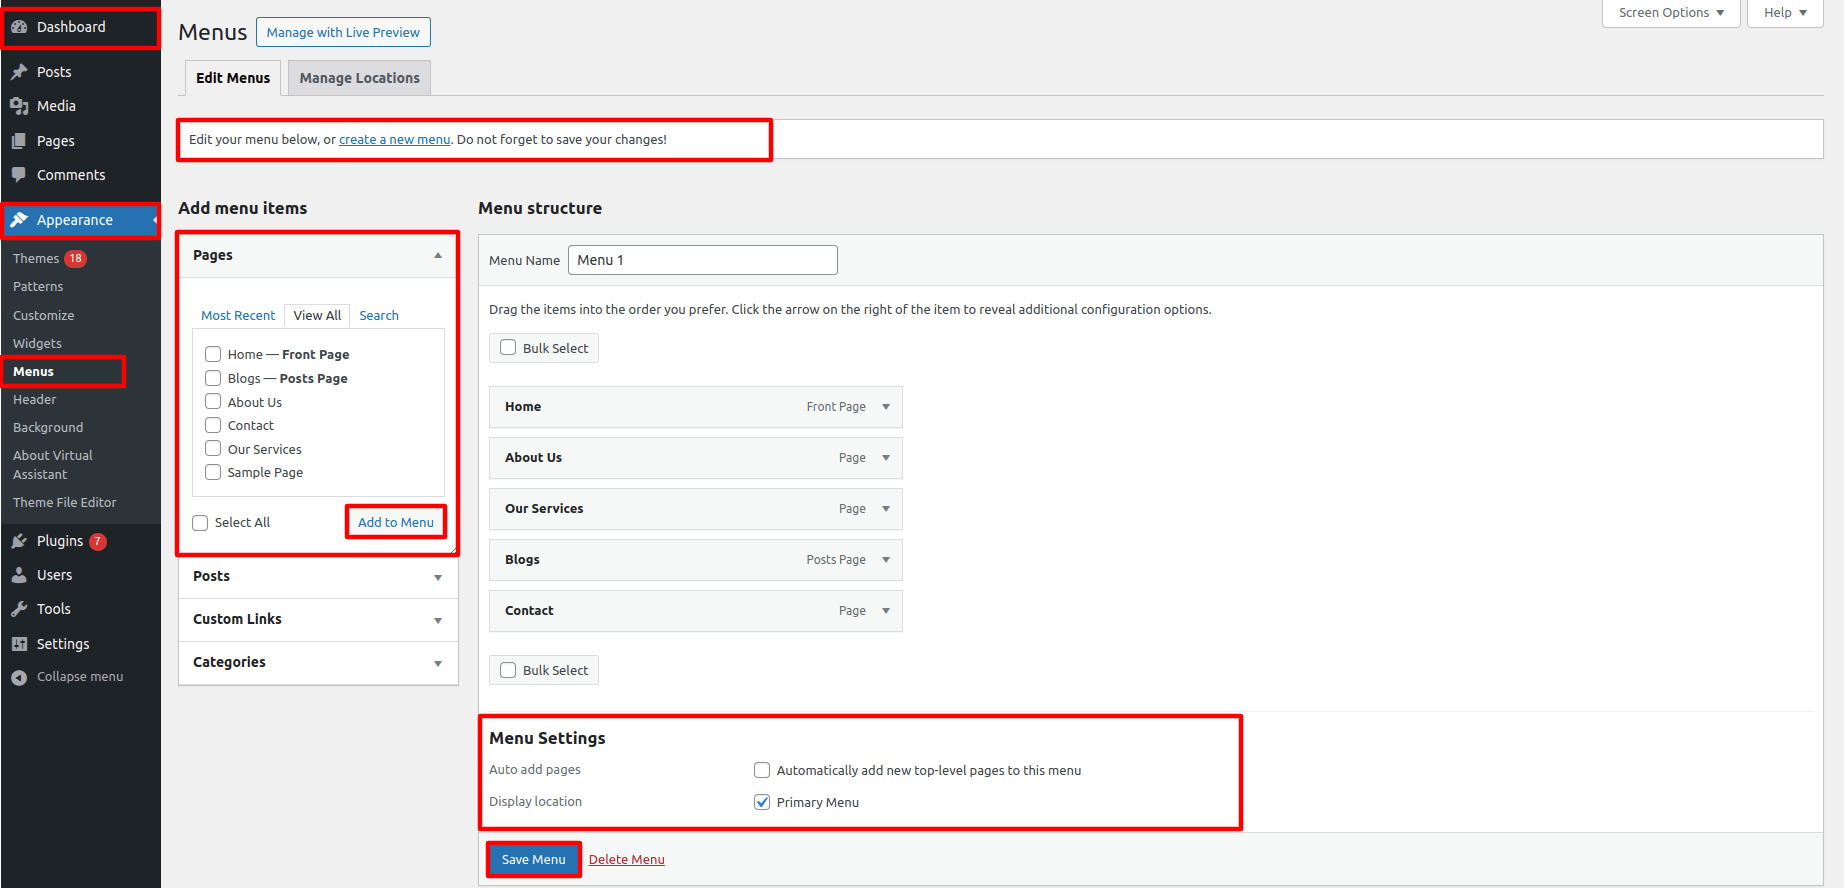Click the Tools wrench icon
Viewport: 1844px width, 888px height.
pyautogui.click(x=19, y=609)
